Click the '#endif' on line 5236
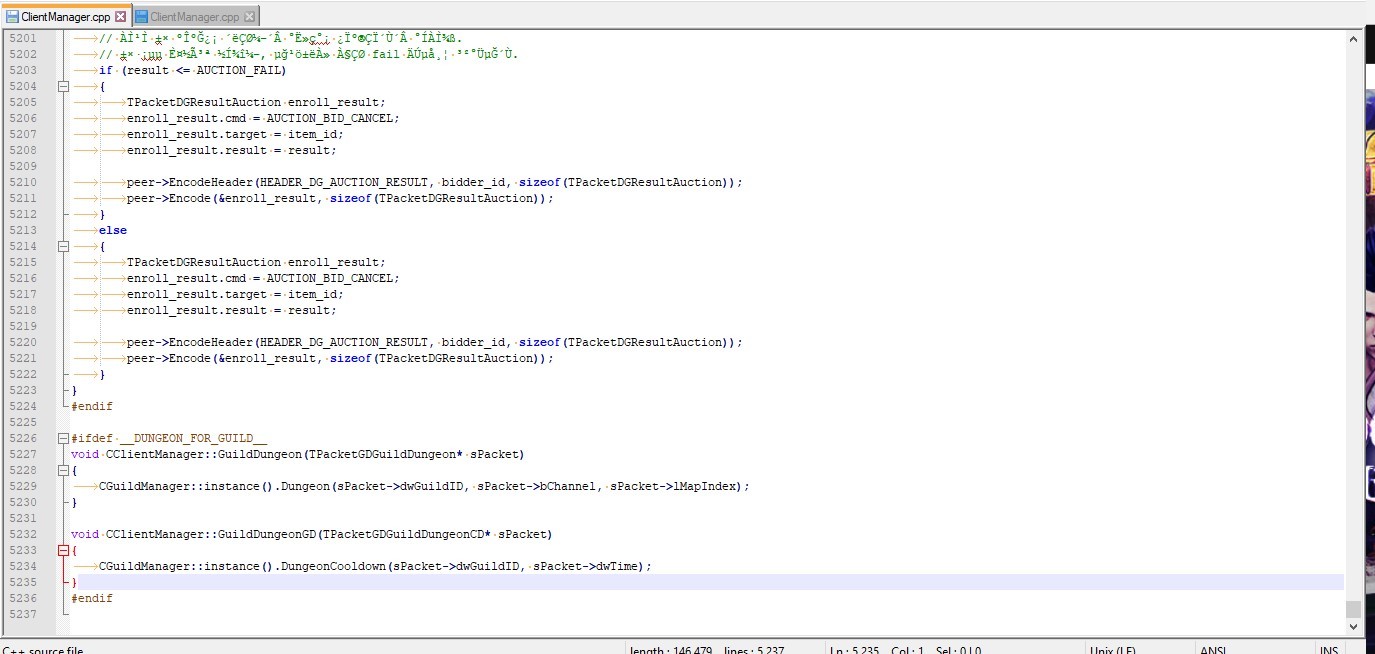 92,598
